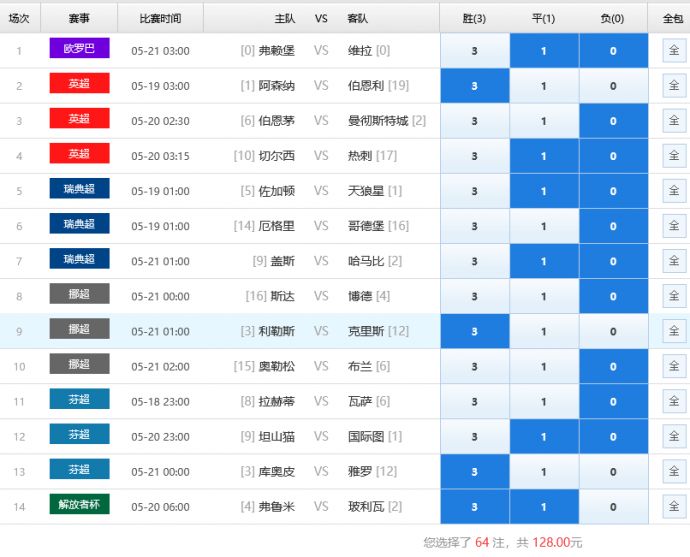Viewport: 690px width, 557px height.
Task: Select loss (0) for 弗鲁米 vs 玻利瓦
Action: (613, 507)
